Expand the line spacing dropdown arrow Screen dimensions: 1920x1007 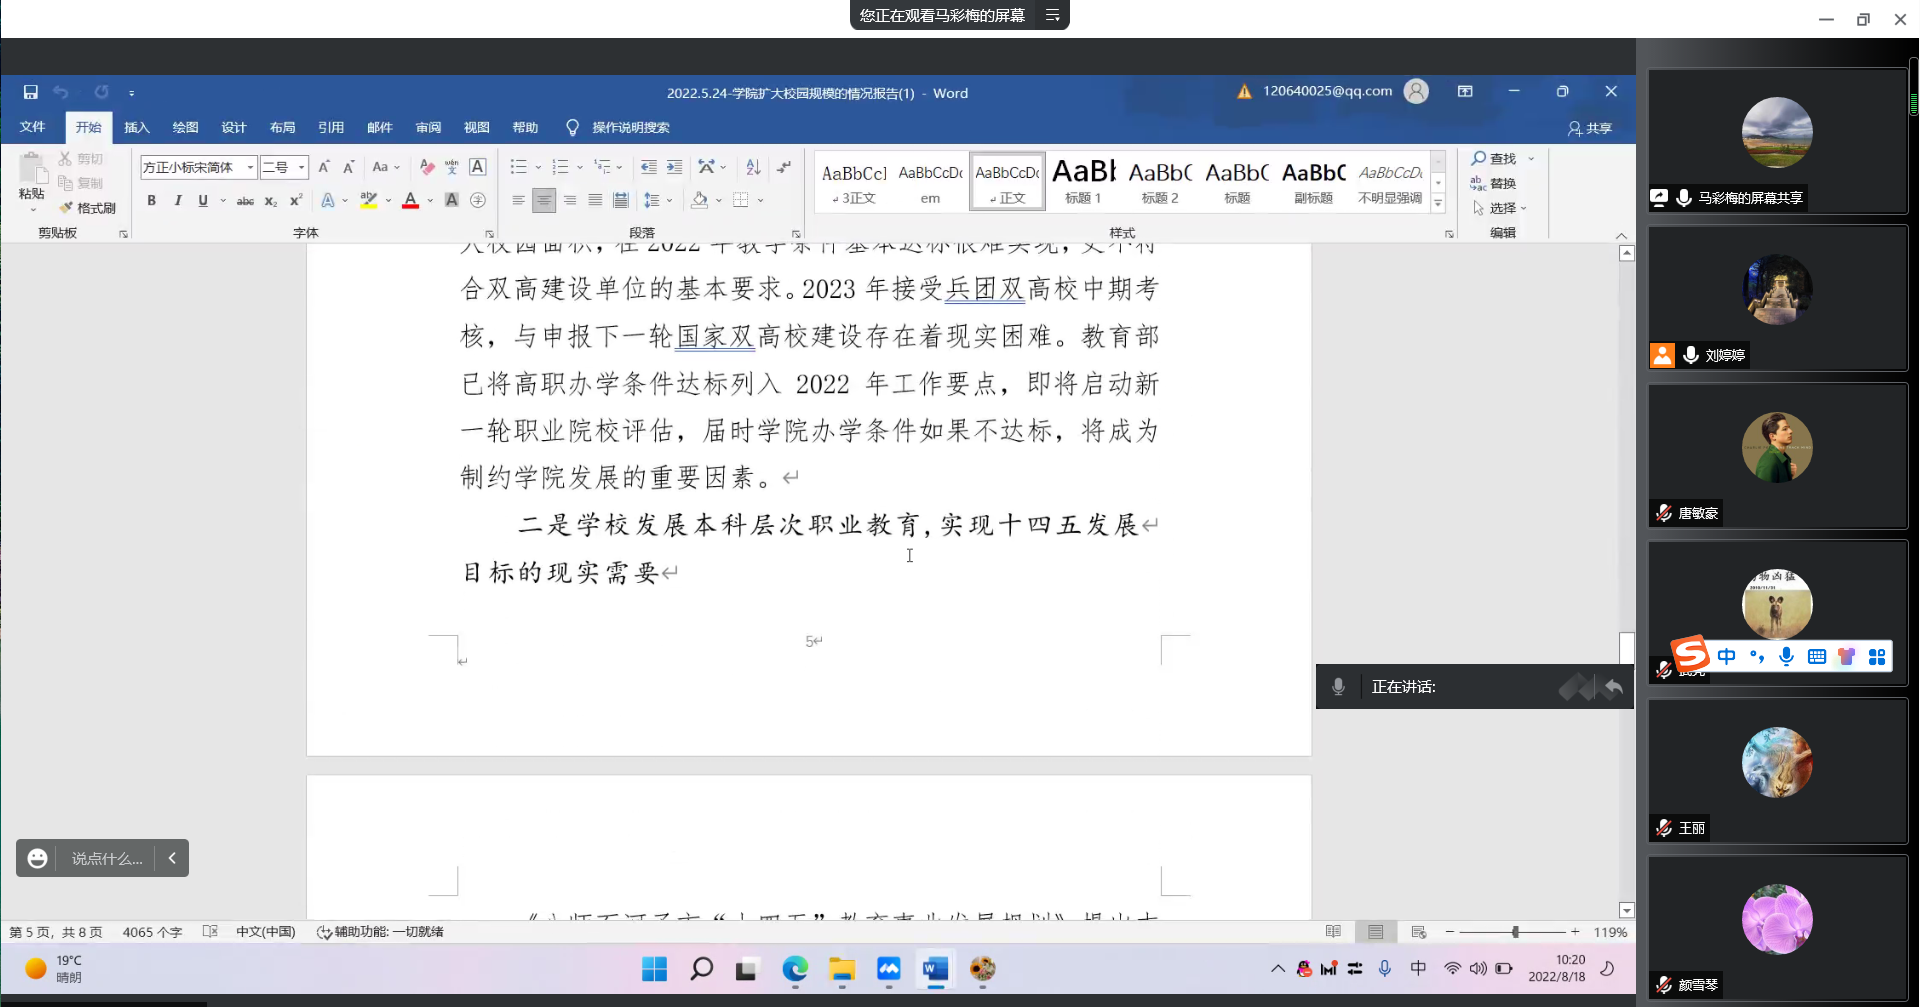(669, 201)
